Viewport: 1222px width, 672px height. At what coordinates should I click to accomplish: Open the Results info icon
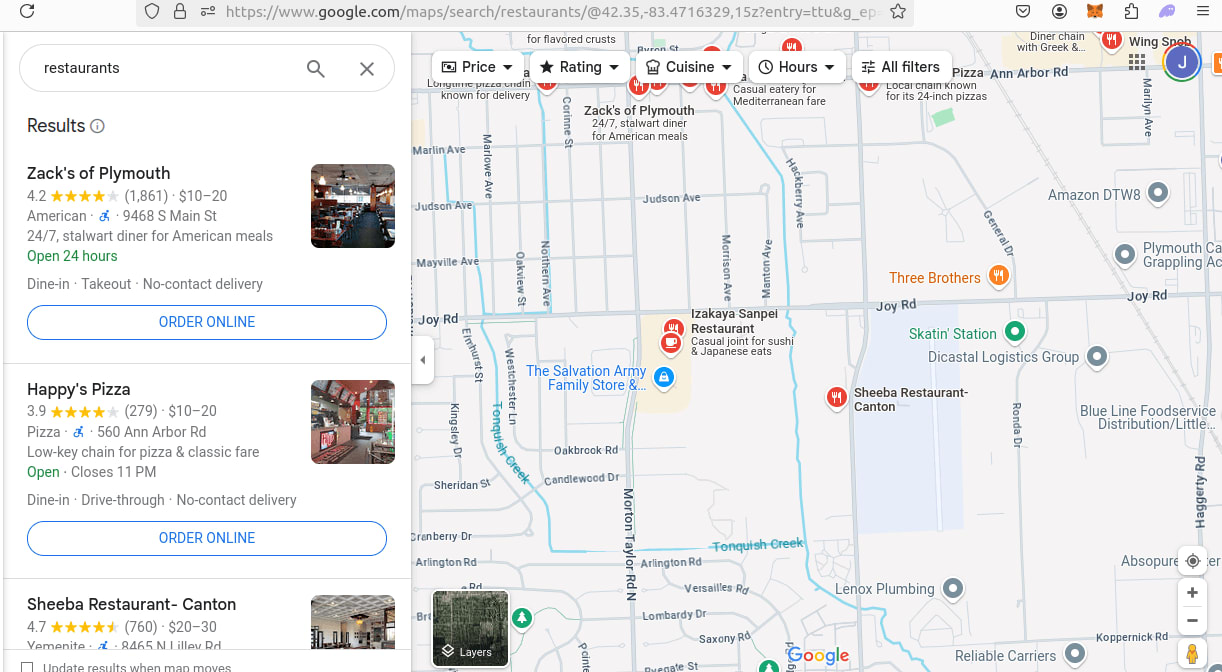click(97, 126)
